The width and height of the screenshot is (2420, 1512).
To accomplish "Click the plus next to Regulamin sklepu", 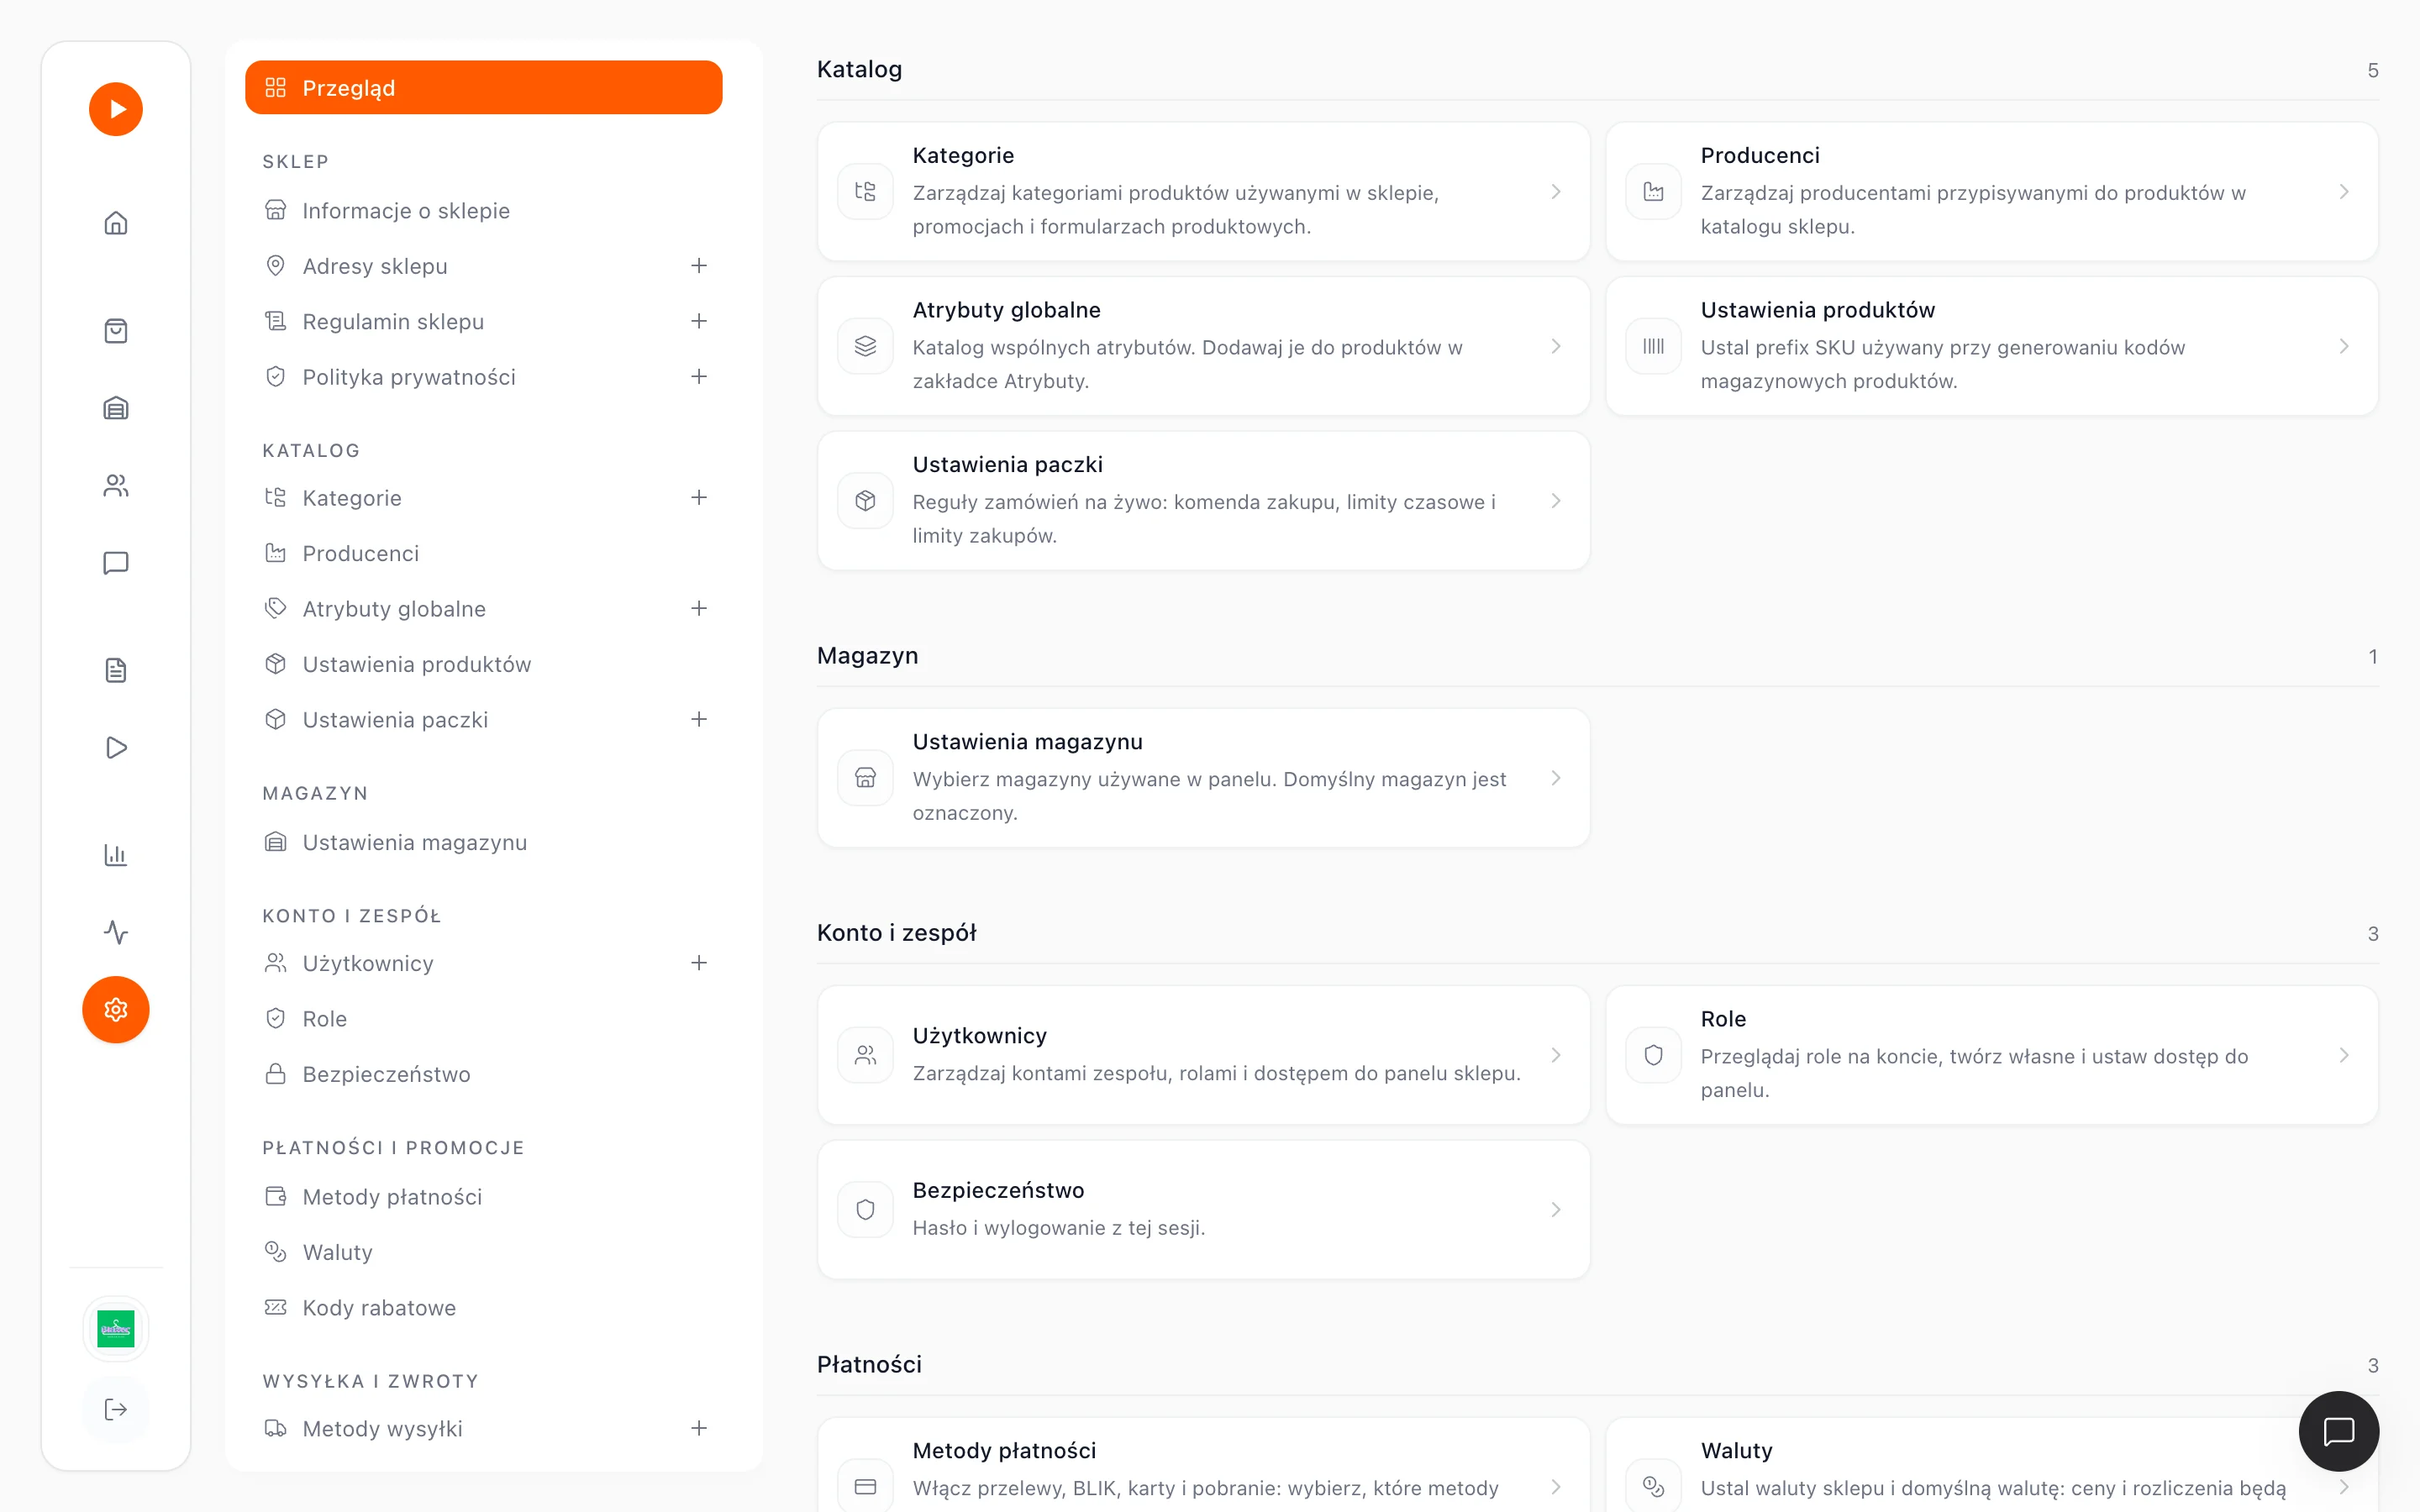I will (699, 322).
